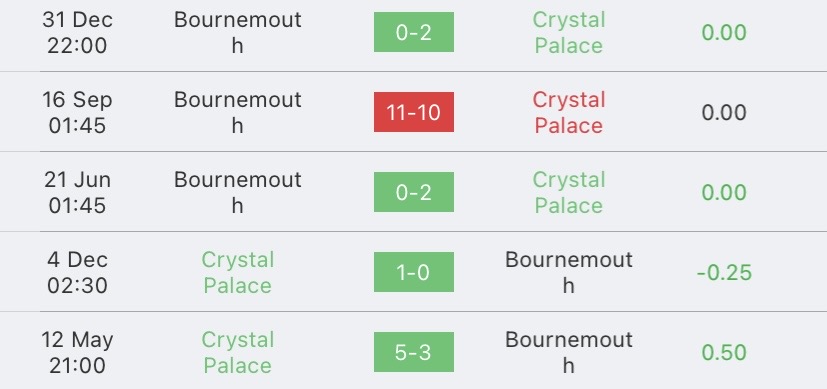The height and width of the screenshot is (389, 827).
Task: Click Bournemouth in the 4 Dec row
Action: 569,273
